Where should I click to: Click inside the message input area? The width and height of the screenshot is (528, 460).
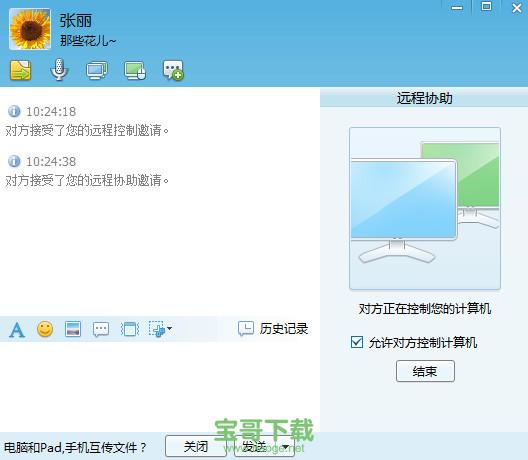click(x=160, y=387)
